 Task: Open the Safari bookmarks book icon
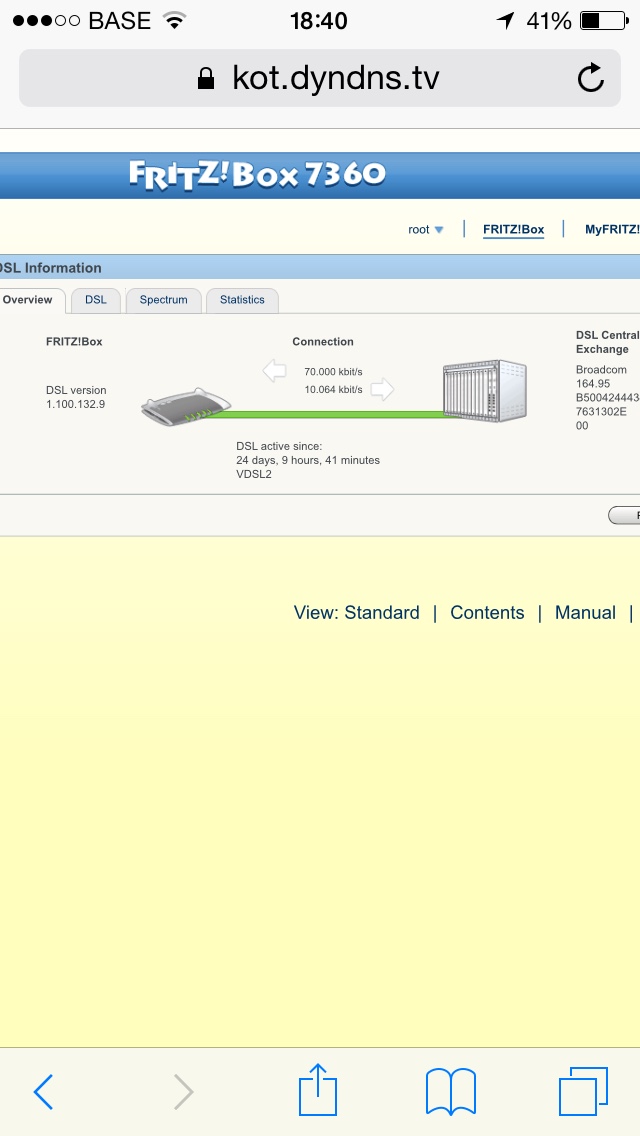pyautogui.click(x=450, y=1091)
